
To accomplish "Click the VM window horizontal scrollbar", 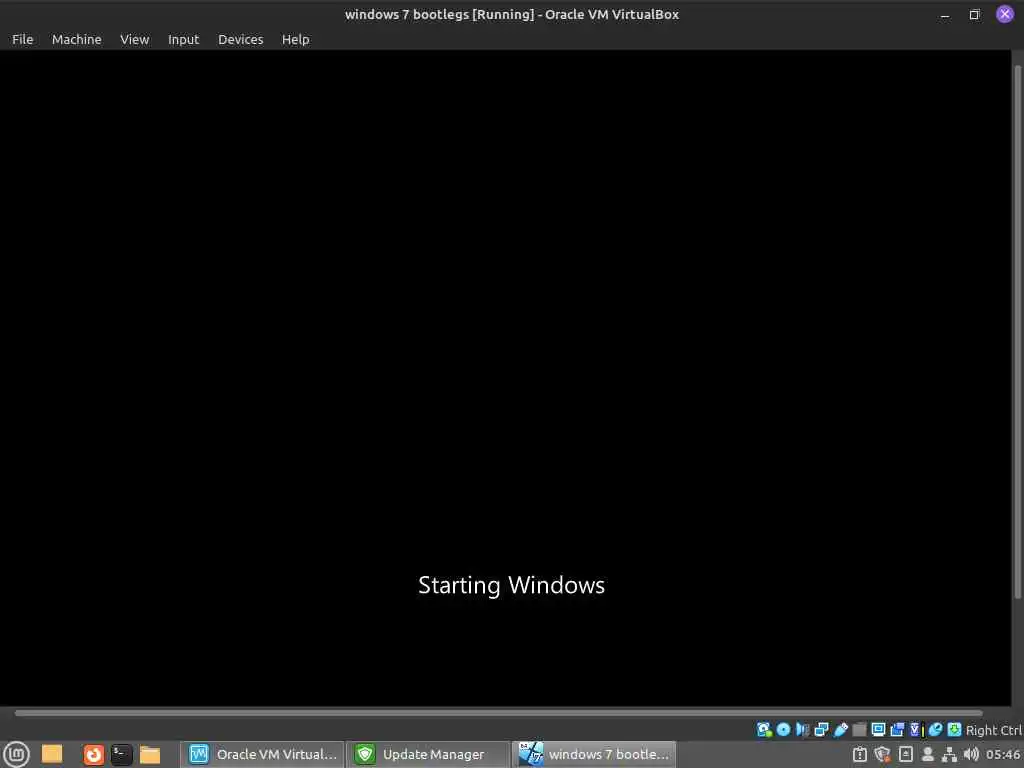I will pos(498,713).
